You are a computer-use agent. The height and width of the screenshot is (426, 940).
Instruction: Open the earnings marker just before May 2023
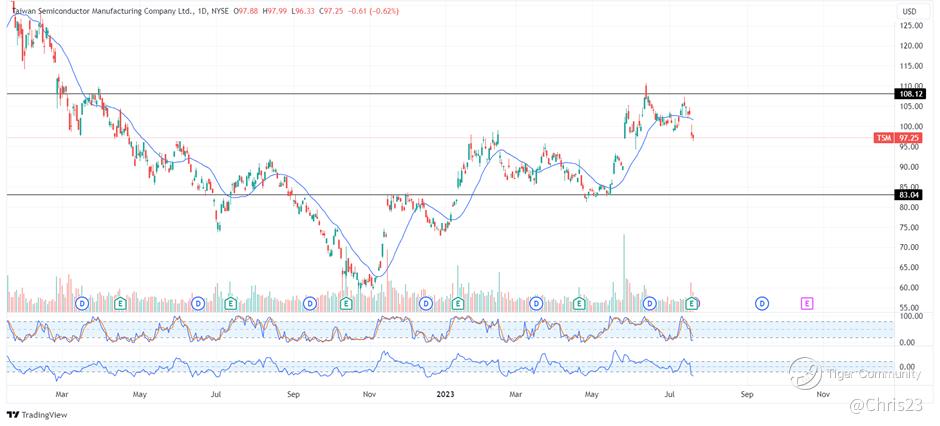[x=579, y=304]
